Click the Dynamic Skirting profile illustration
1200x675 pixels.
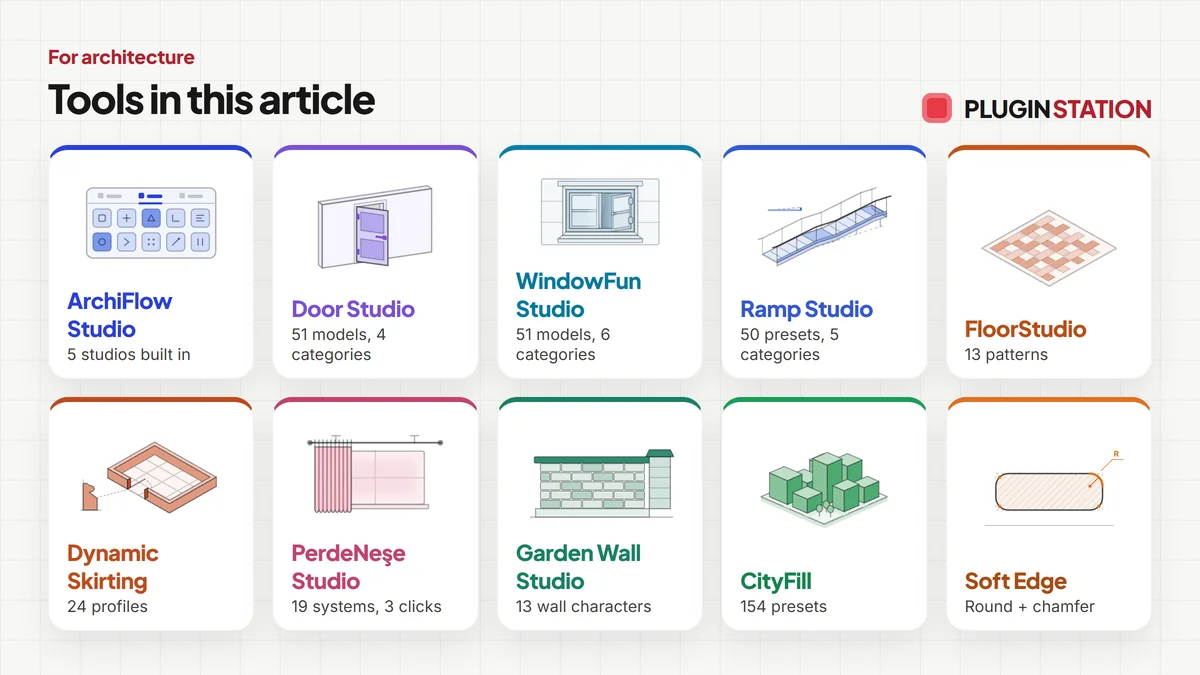coord(151,476)
